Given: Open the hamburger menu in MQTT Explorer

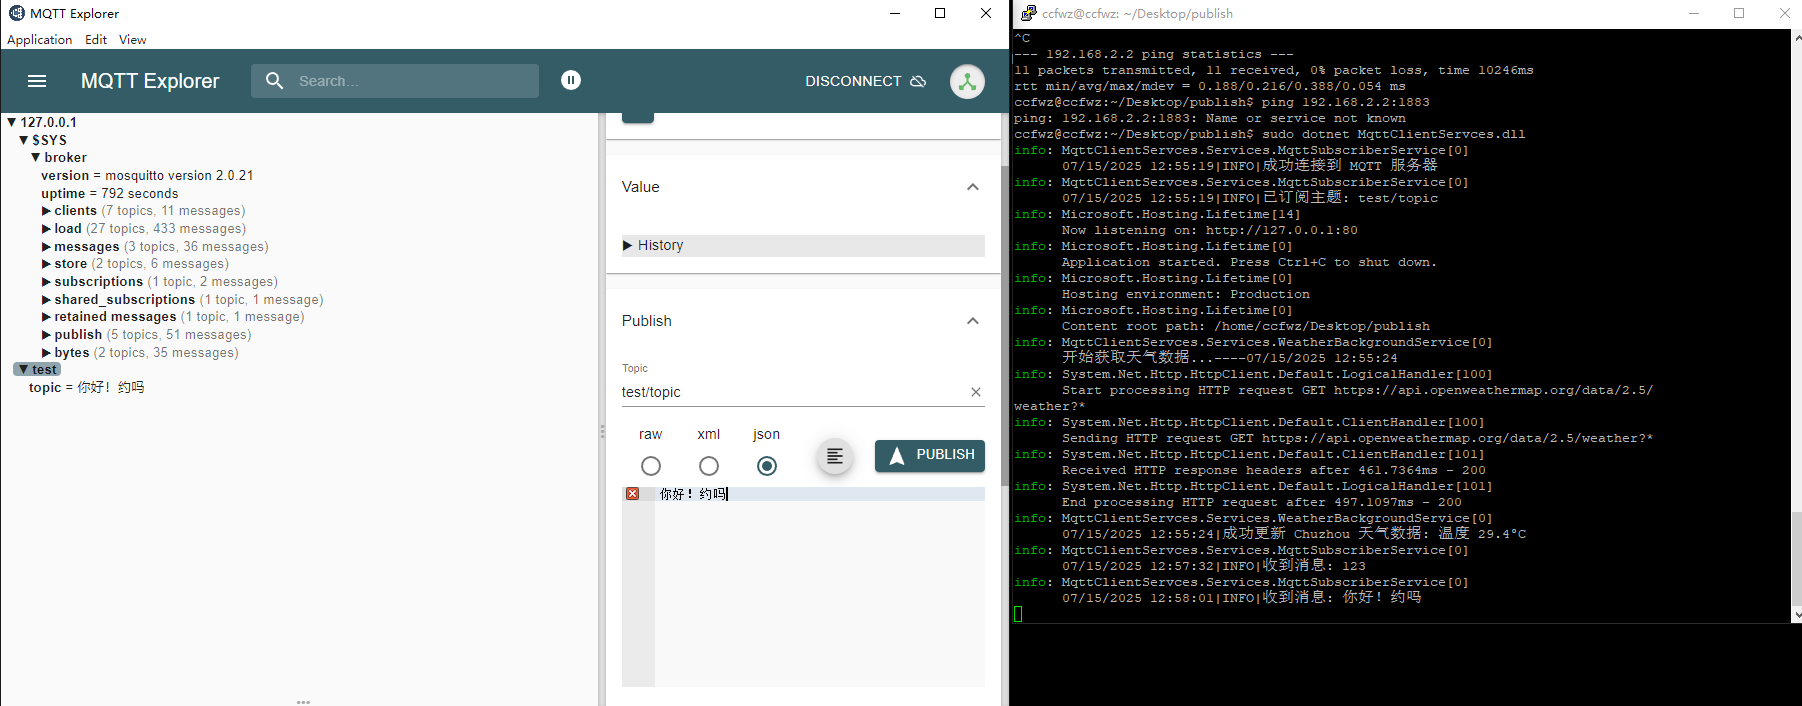Looking at the screenshot, I should [x=37, y=81].
